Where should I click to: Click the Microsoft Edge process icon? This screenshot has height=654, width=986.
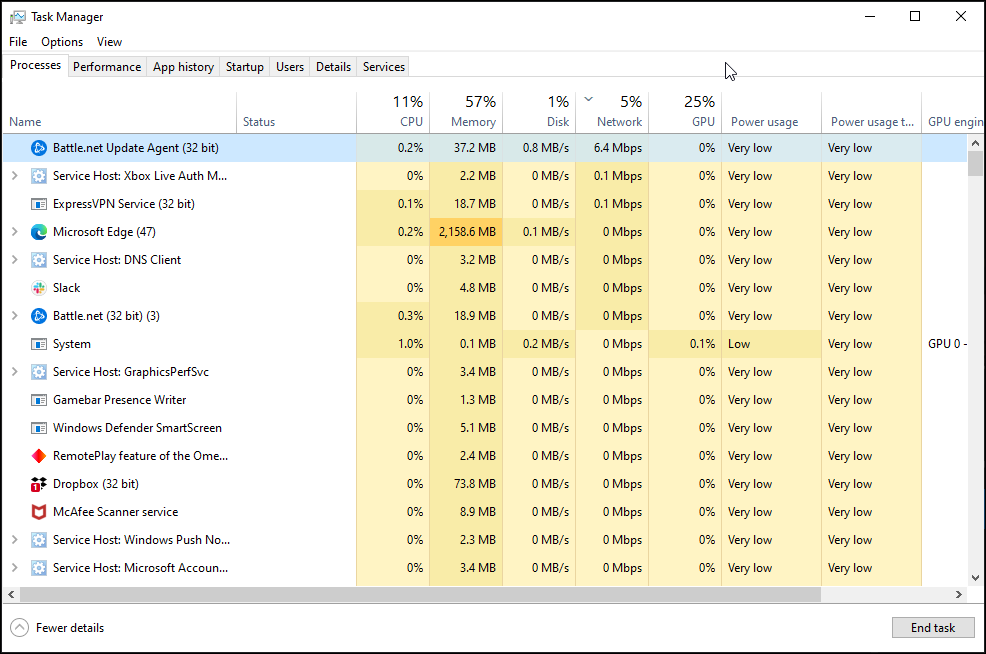click(39, 232)
